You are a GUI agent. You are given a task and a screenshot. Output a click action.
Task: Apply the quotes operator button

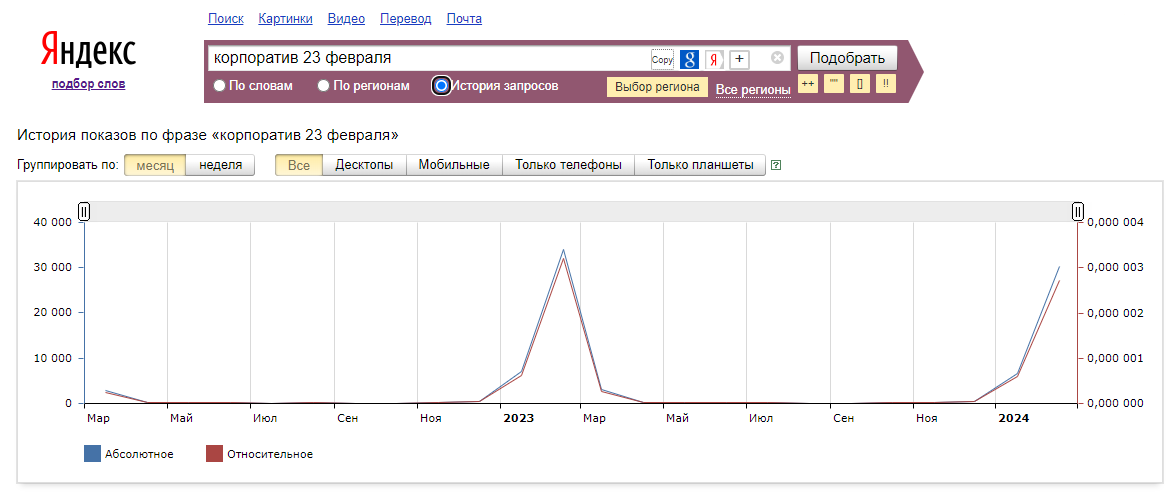pos(834,84)
